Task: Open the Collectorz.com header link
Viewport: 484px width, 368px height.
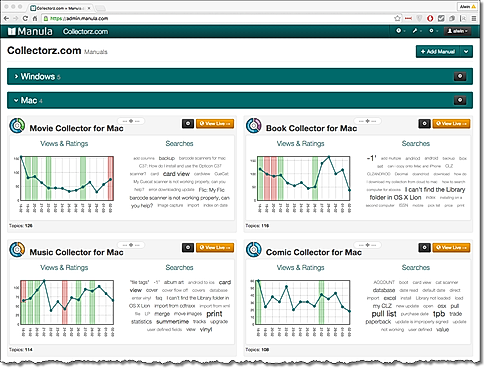Action: pos(85,32)
